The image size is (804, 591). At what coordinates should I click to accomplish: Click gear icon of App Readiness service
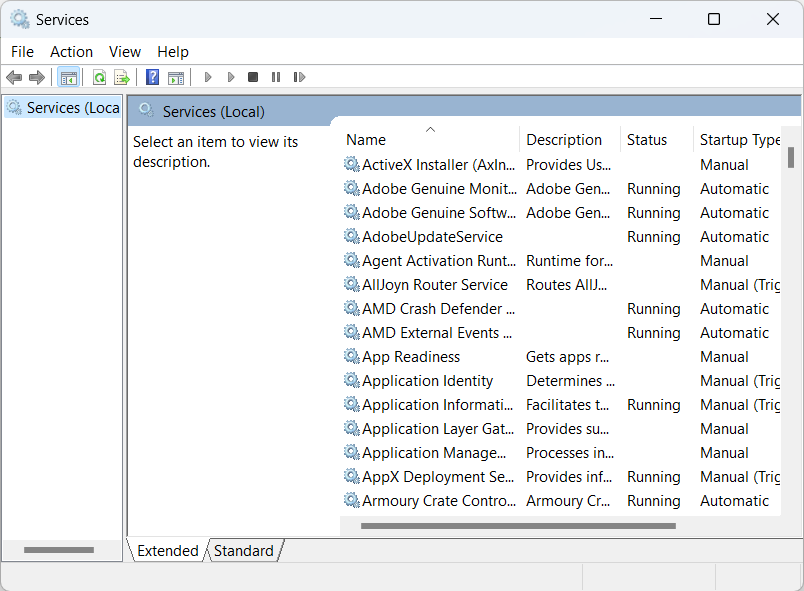(x=351, y=356)
